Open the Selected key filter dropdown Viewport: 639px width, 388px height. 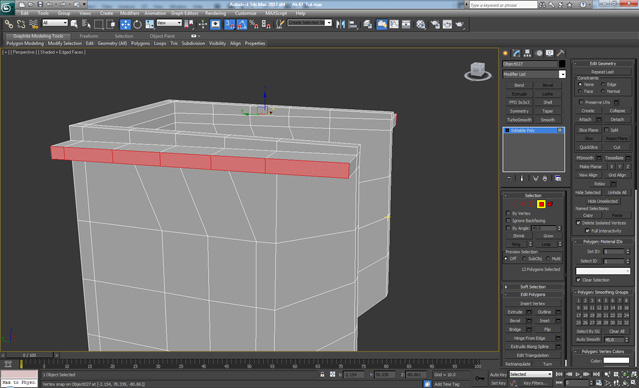point(531,374)
